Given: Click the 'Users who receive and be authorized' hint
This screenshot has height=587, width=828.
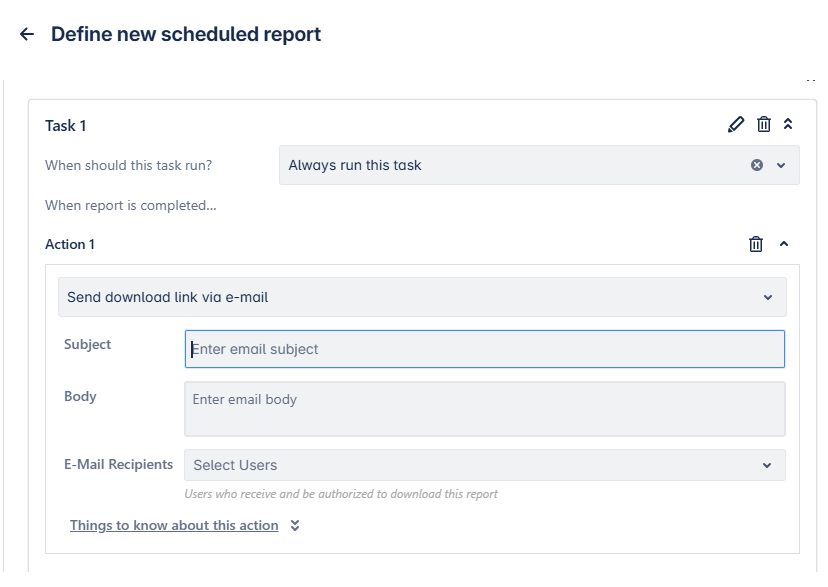Looking at the screenshot, I should pos(341,494).
